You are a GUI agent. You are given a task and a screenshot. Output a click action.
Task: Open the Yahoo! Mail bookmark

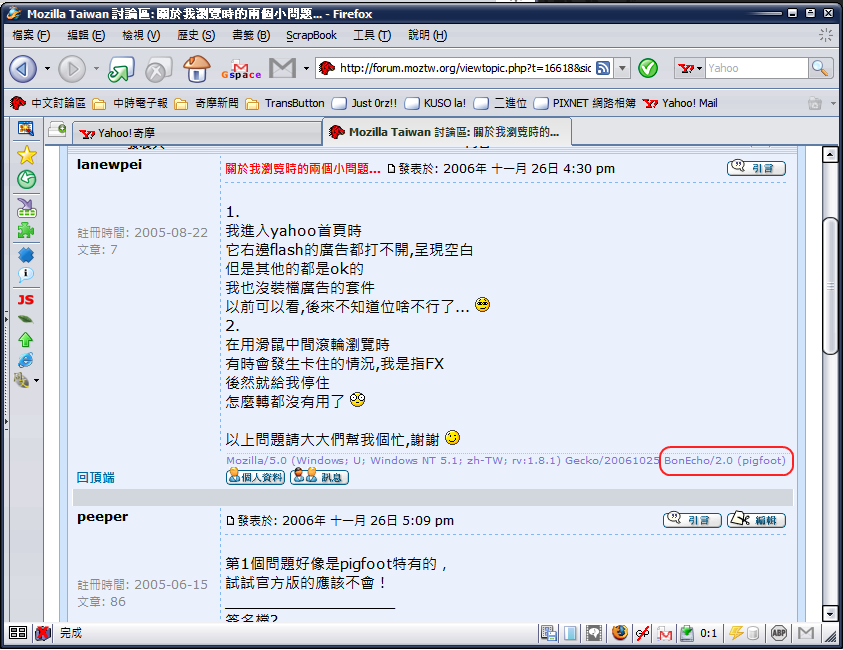[x=680, y=103]
